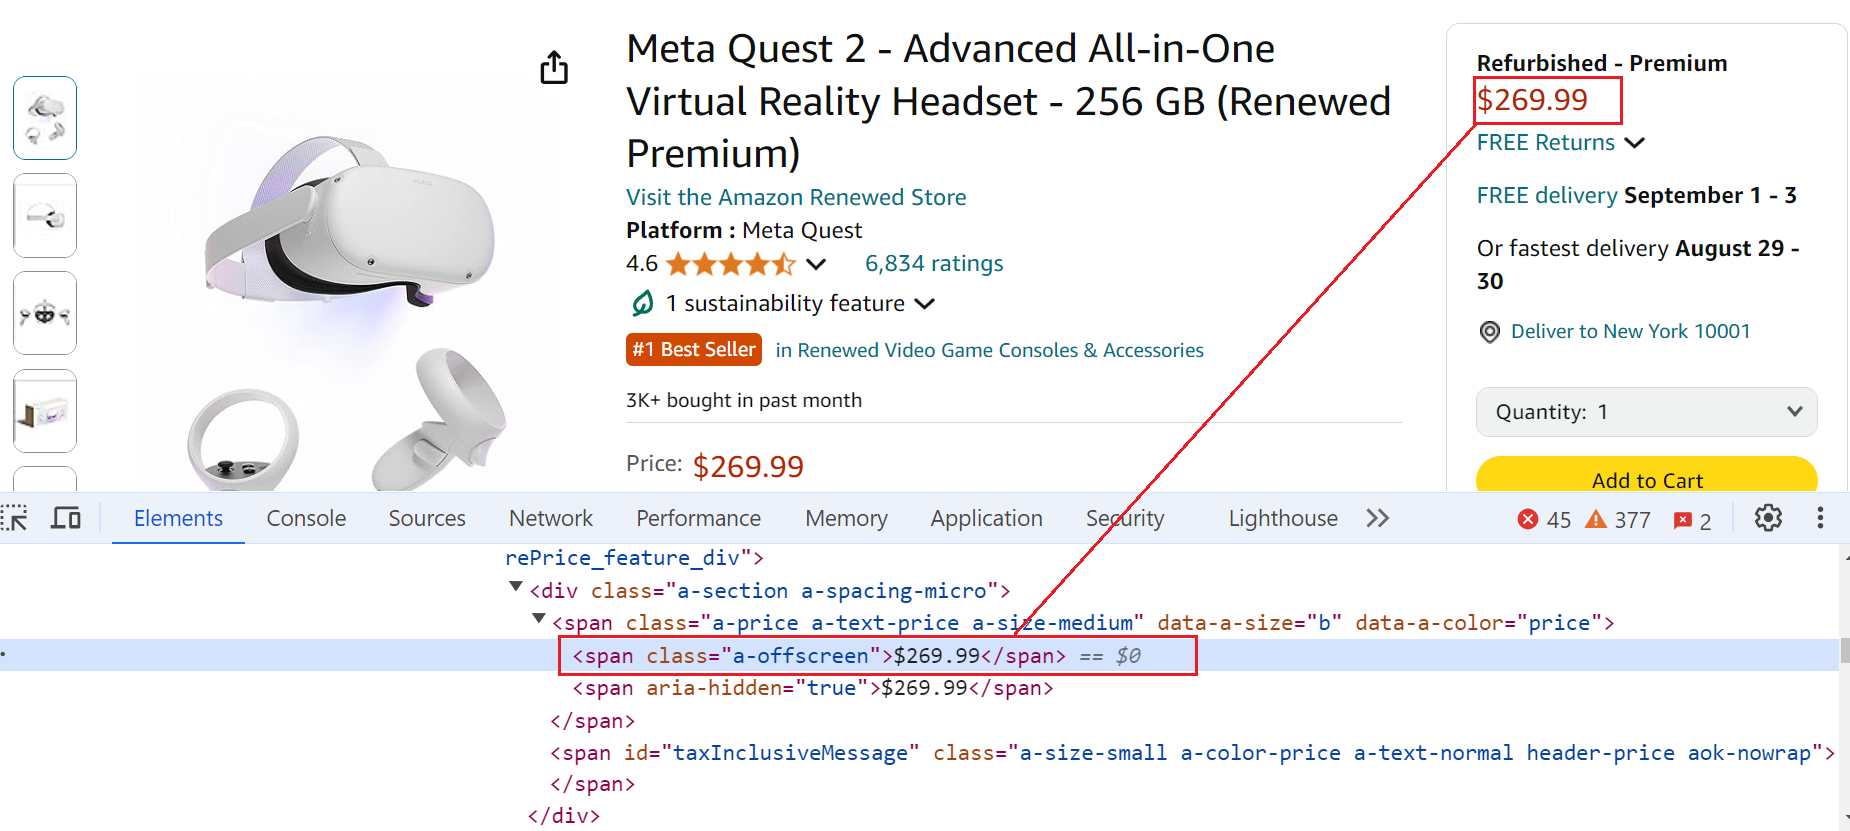Open the DevTools three-dot menu

point(1820,518)
